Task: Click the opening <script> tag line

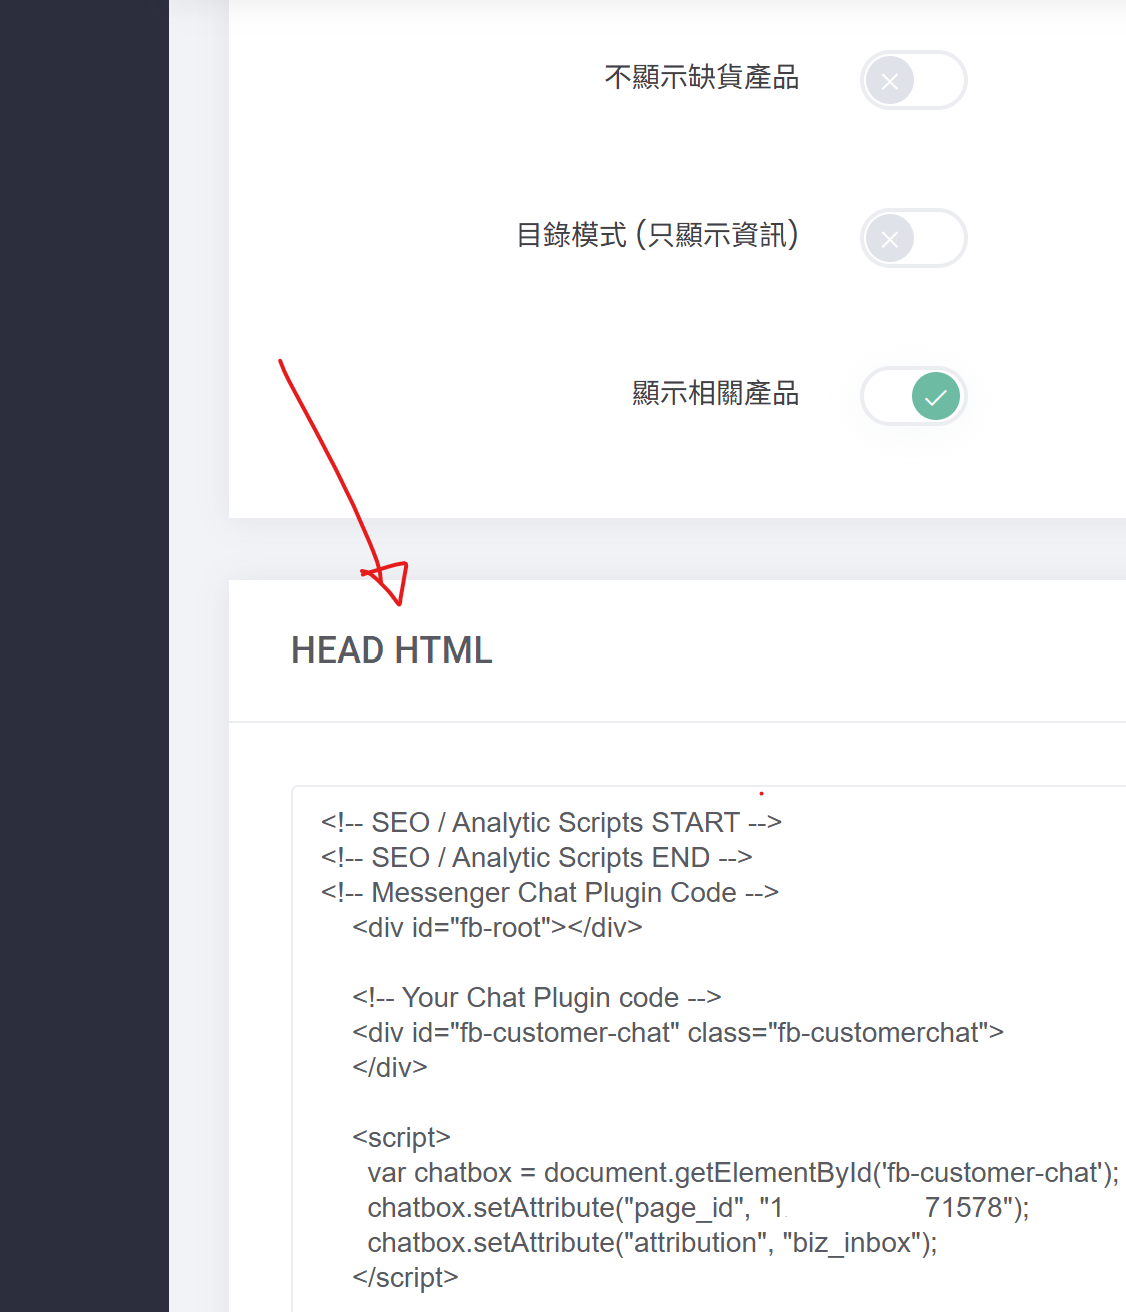Action: [x=401, y=1137]
